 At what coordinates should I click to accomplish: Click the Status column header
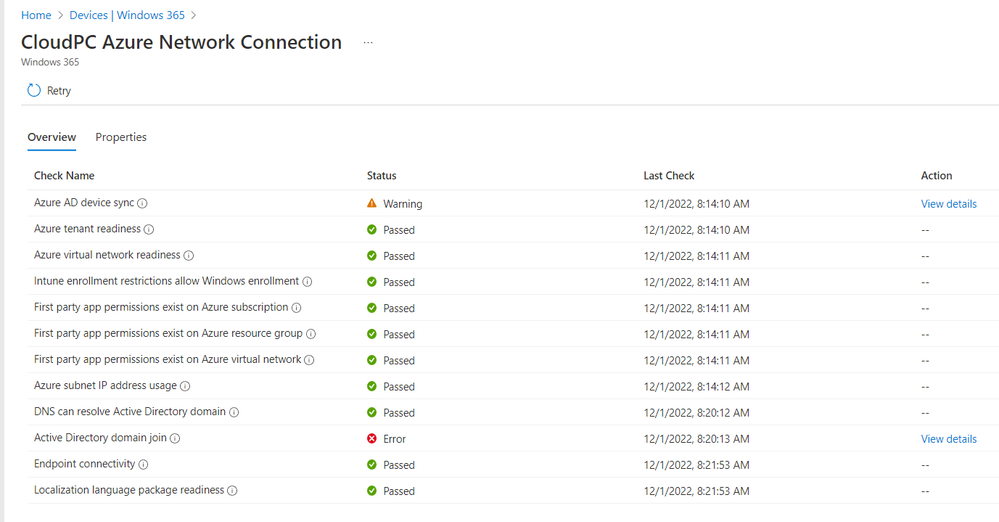(382, 176)
